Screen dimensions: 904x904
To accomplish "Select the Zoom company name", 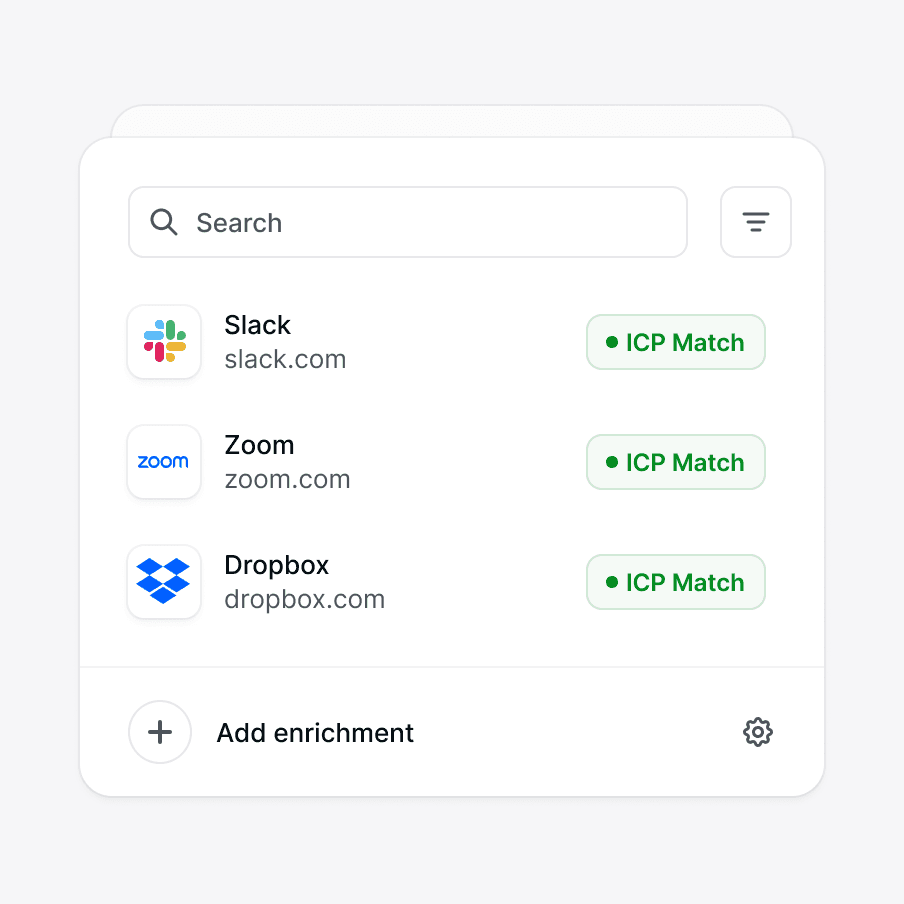I will coord(259,445).
